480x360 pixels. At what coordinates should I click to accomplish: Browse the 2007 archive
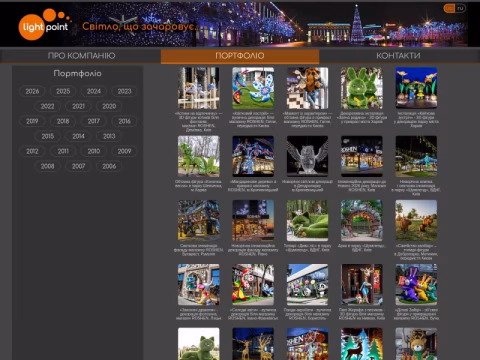(x=78, y=166)
